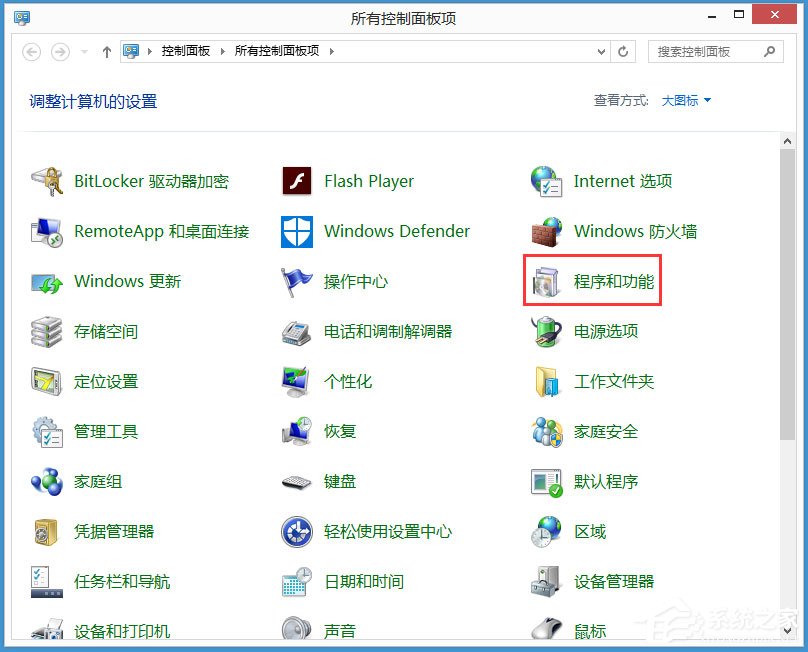Open 设备管理器 (Device Manager)
Screen dimensions: 808x652
coord(619,581)
